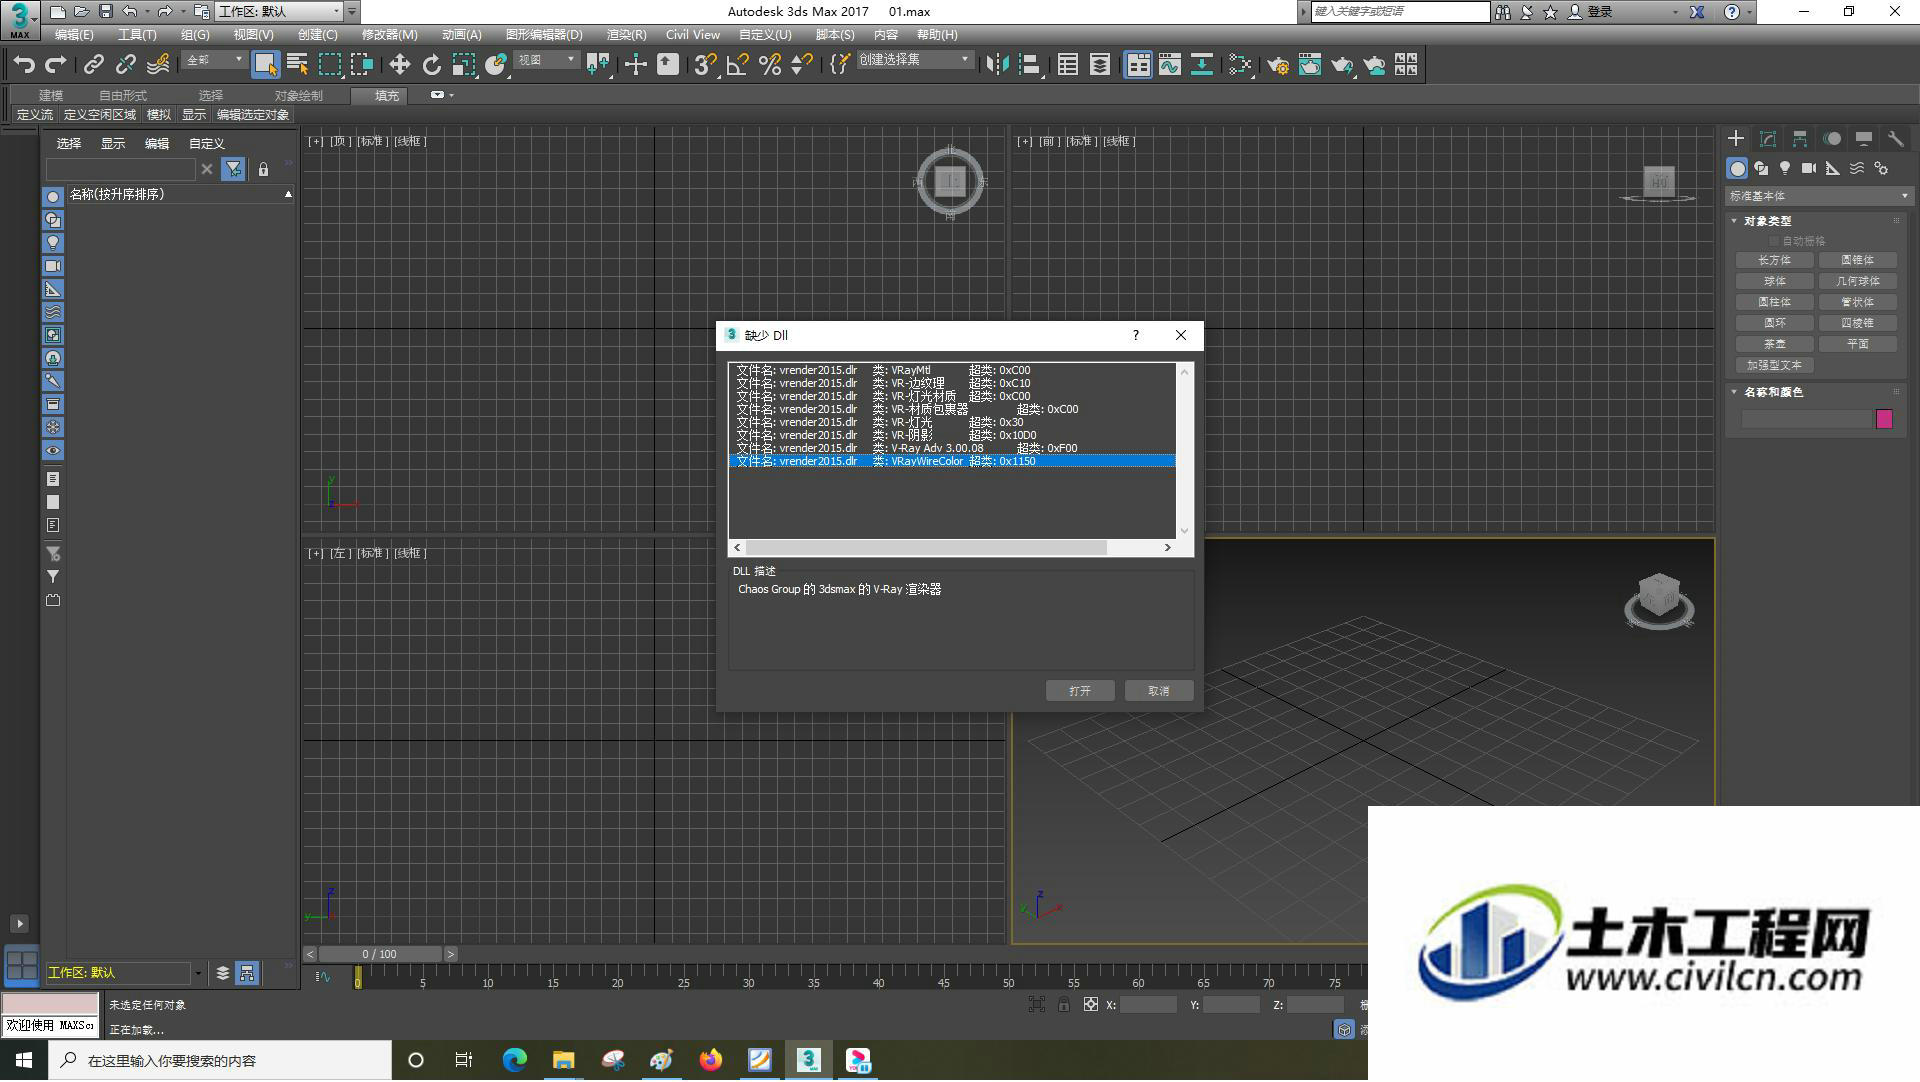Activate the Select and Move tool
Screen dimensions: 1920x1082
coord(399,65)
